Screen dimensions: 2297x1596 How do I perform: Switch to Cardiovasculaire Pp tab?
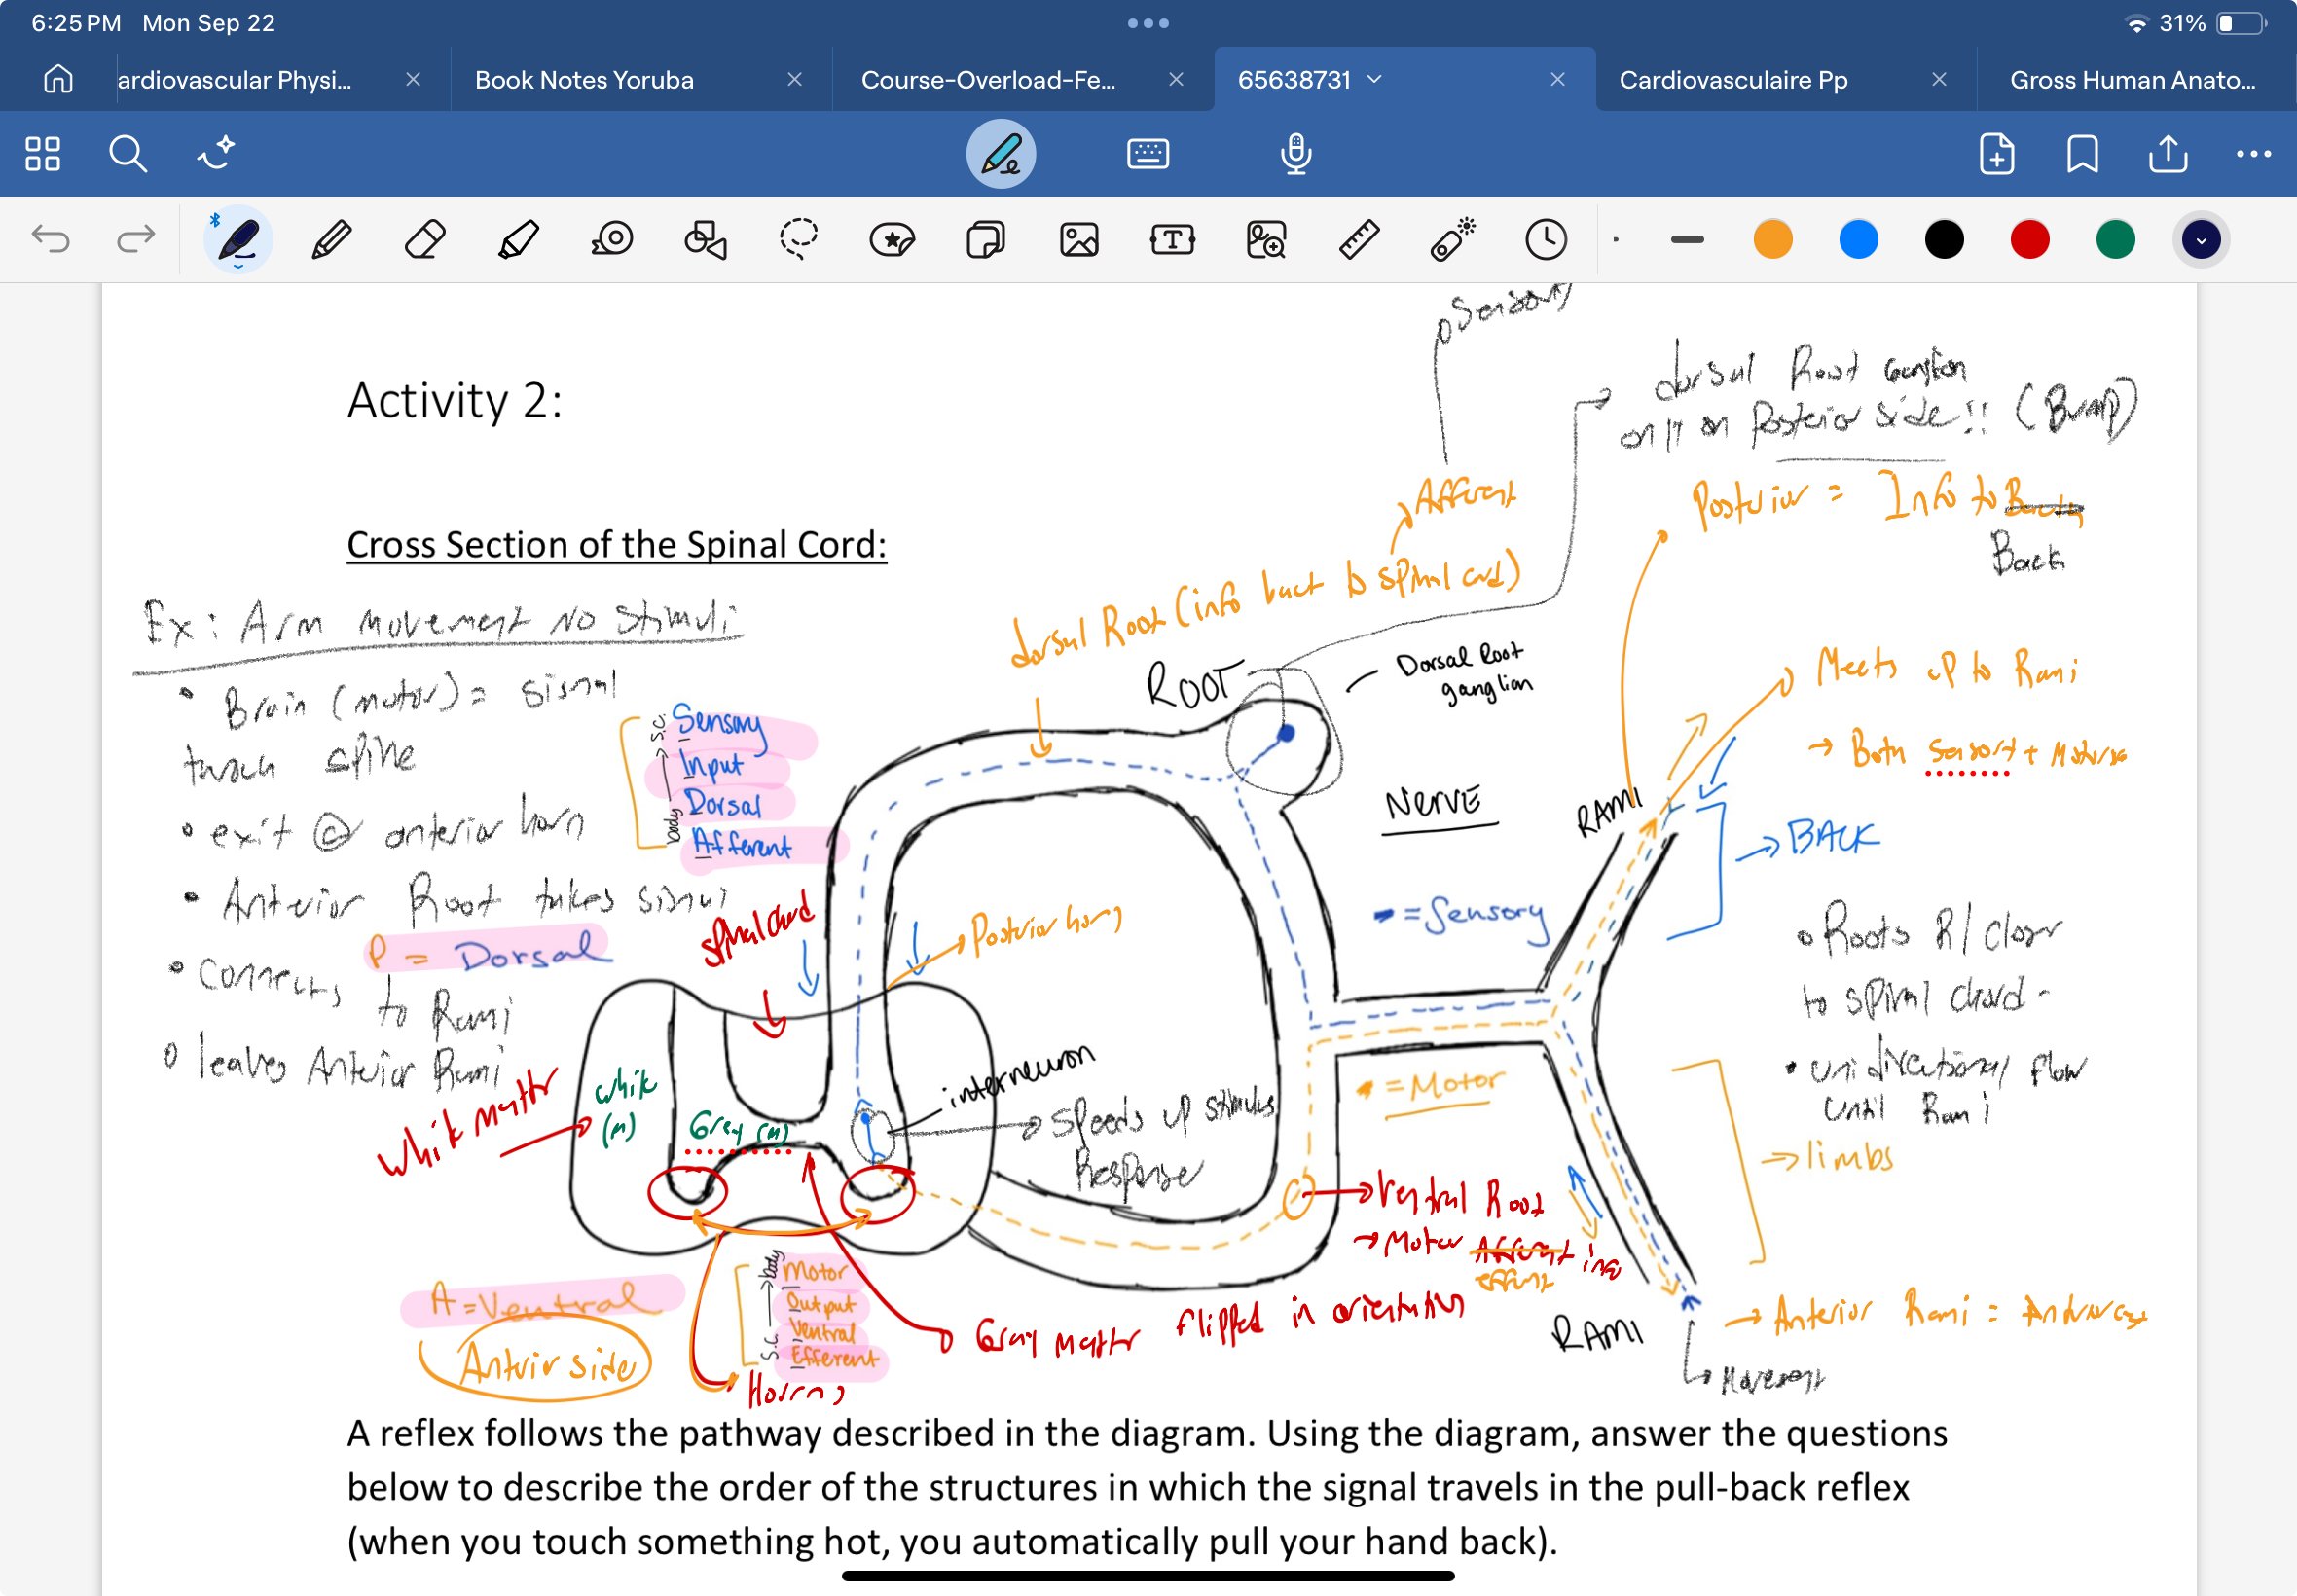pos(1733,80)
